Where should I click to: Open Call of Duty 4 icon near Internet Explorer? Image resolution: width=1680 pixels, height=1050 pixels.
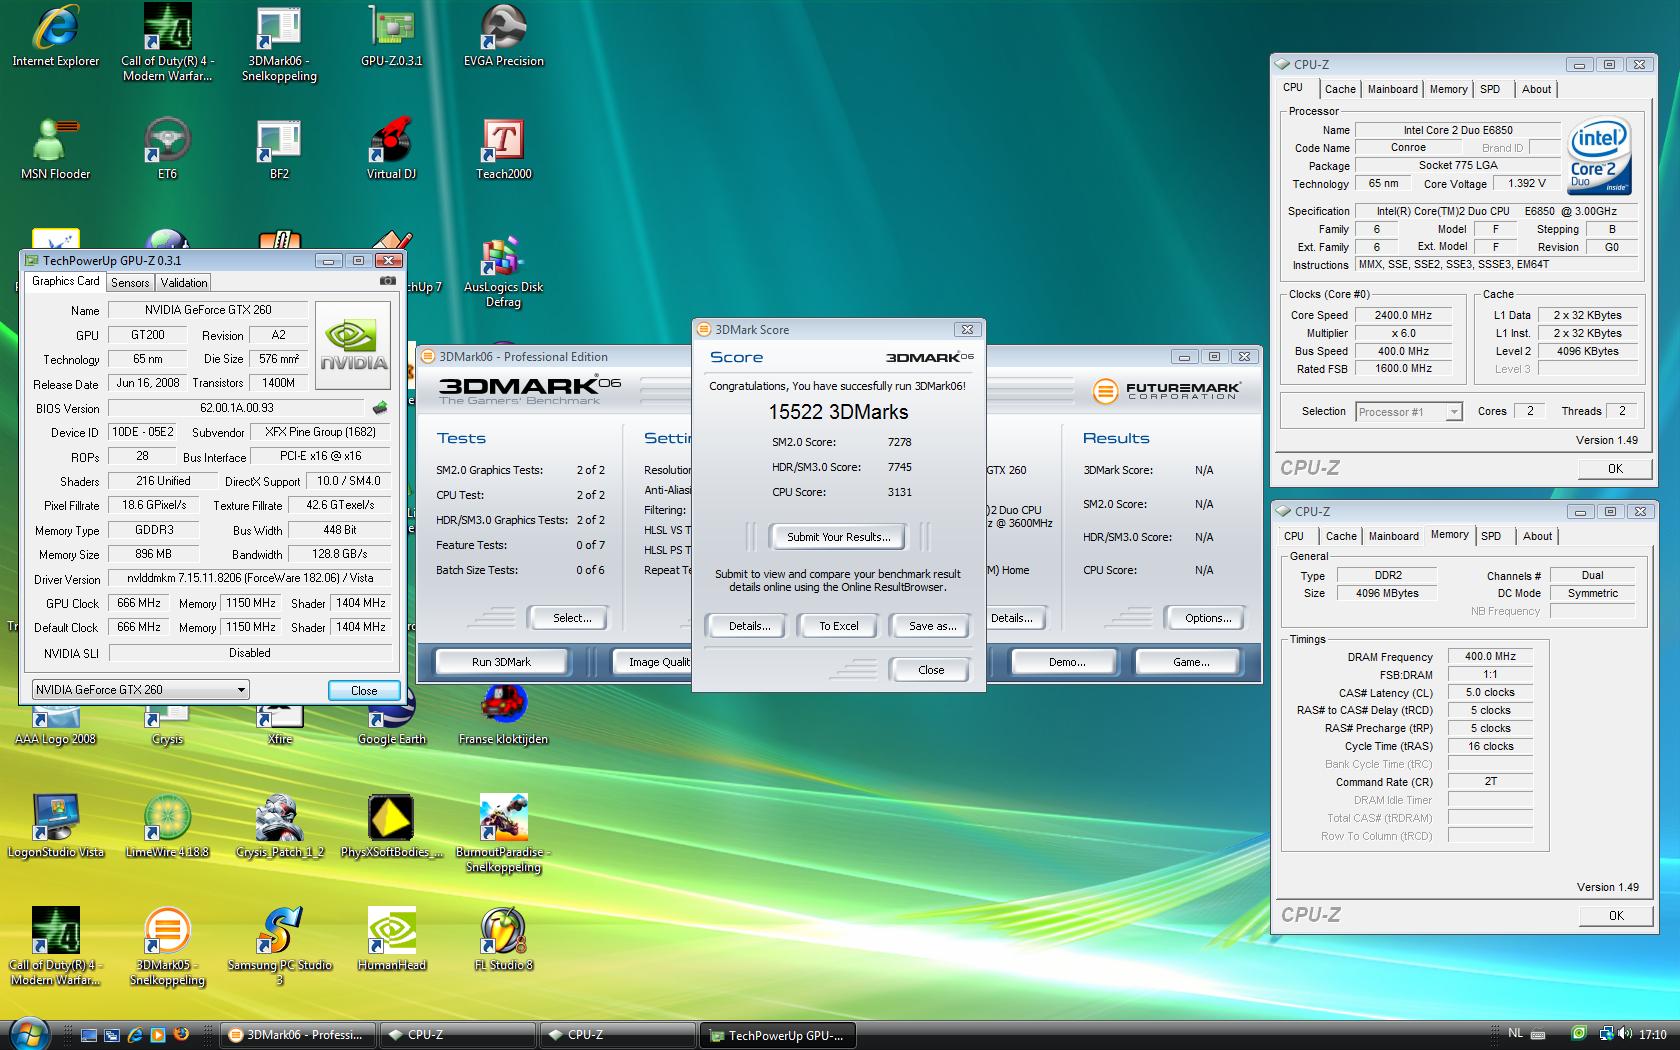pos(167,42)
